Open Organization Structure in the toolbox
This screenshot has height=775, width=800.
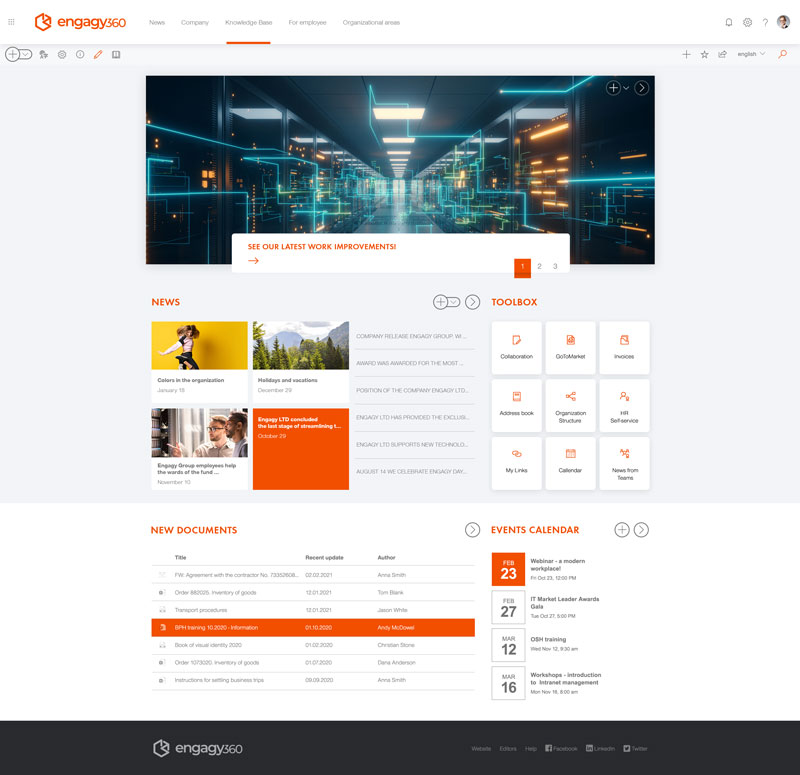click(570, 405)
